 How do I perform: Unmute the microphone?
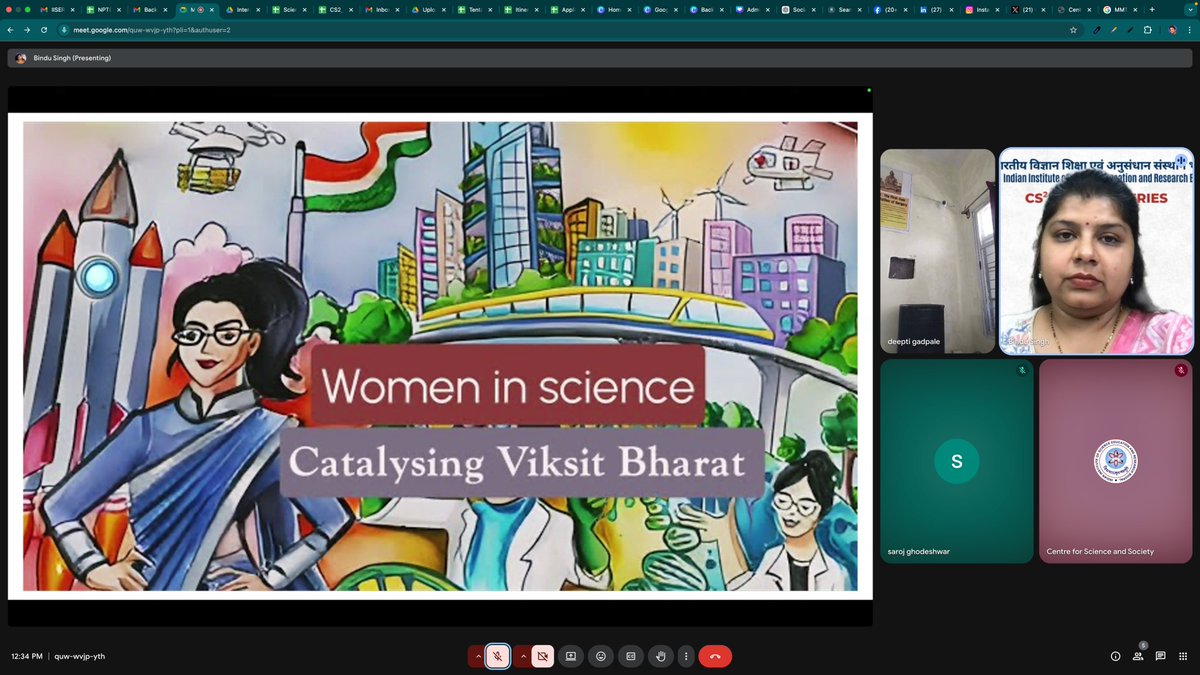click(x=498, y=656)
